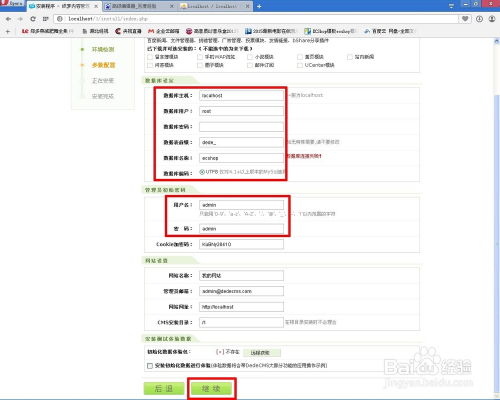Switch to the second browser tab
500x400 pixels.
click(x=140, y=6)
